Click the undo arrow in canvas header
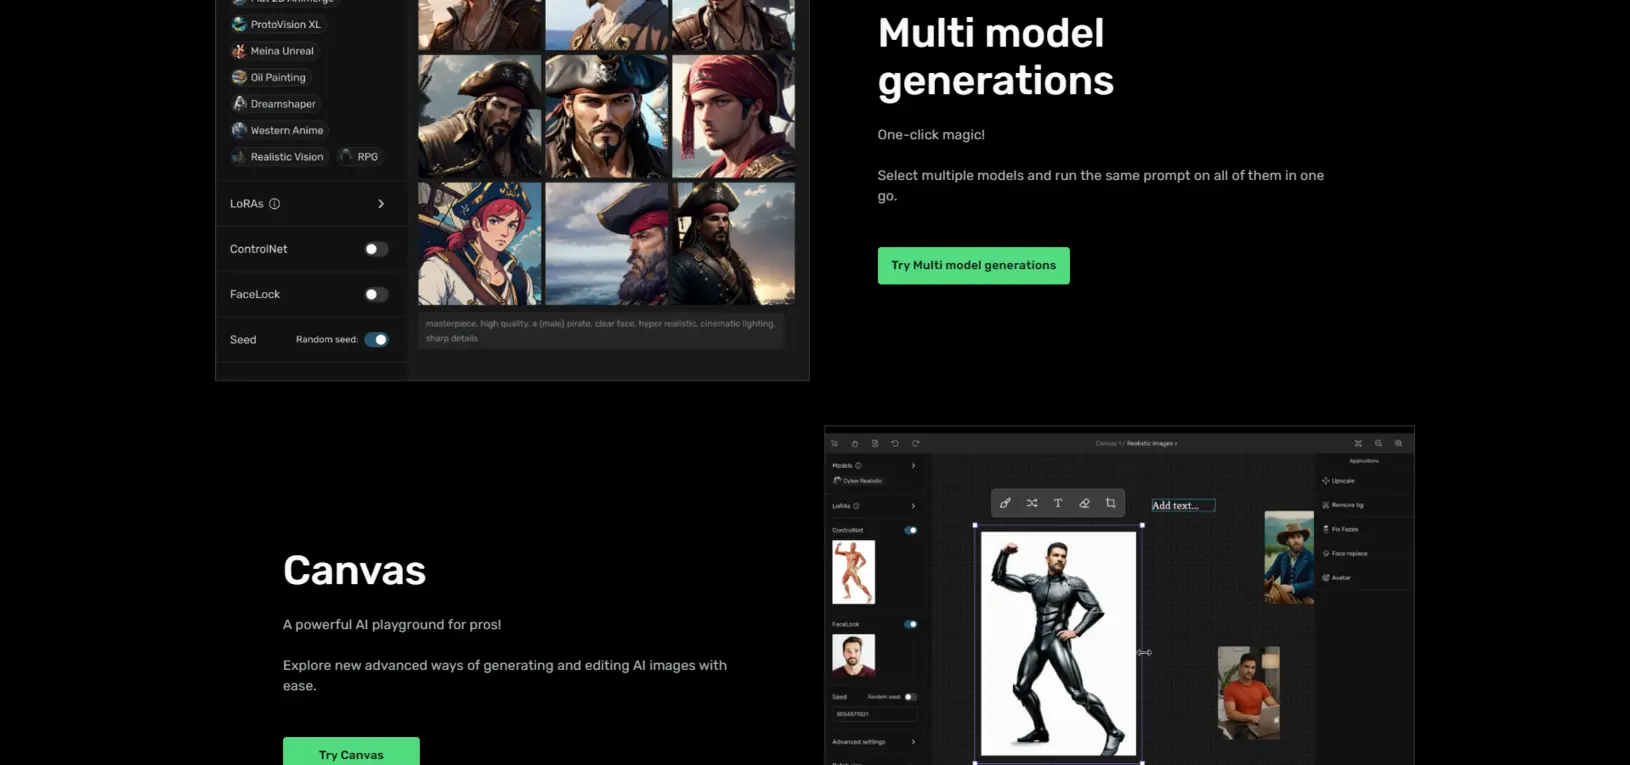 pyautogui.click(x=895, y=443)
